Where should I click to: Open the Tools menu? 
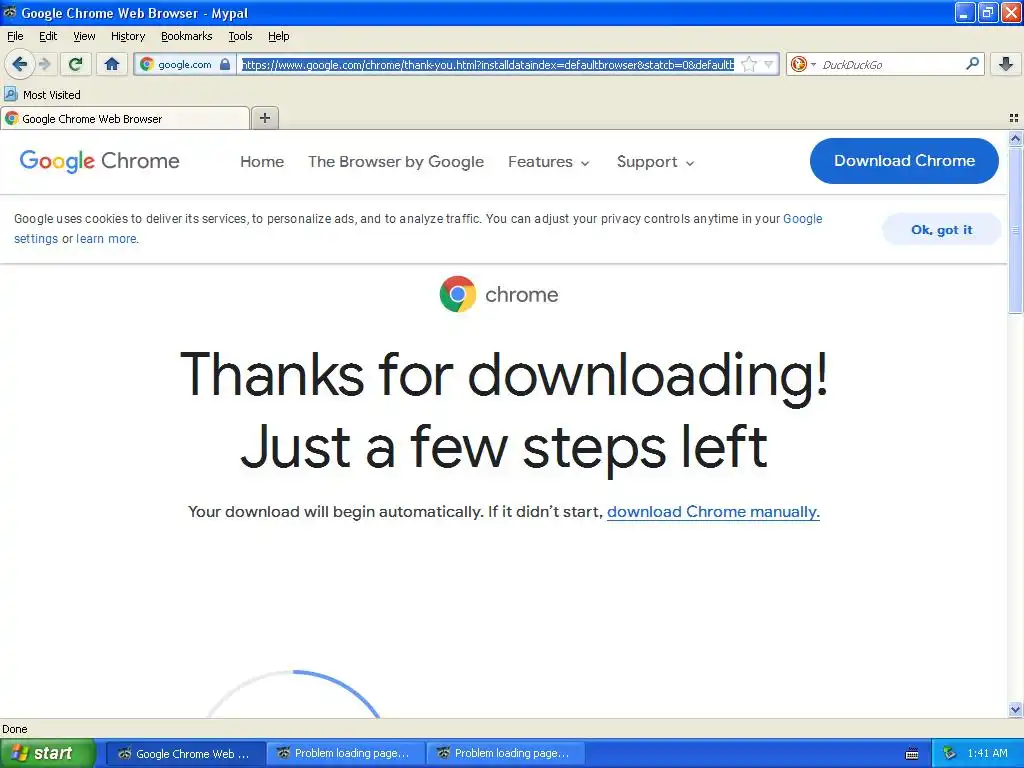[240, 36]
